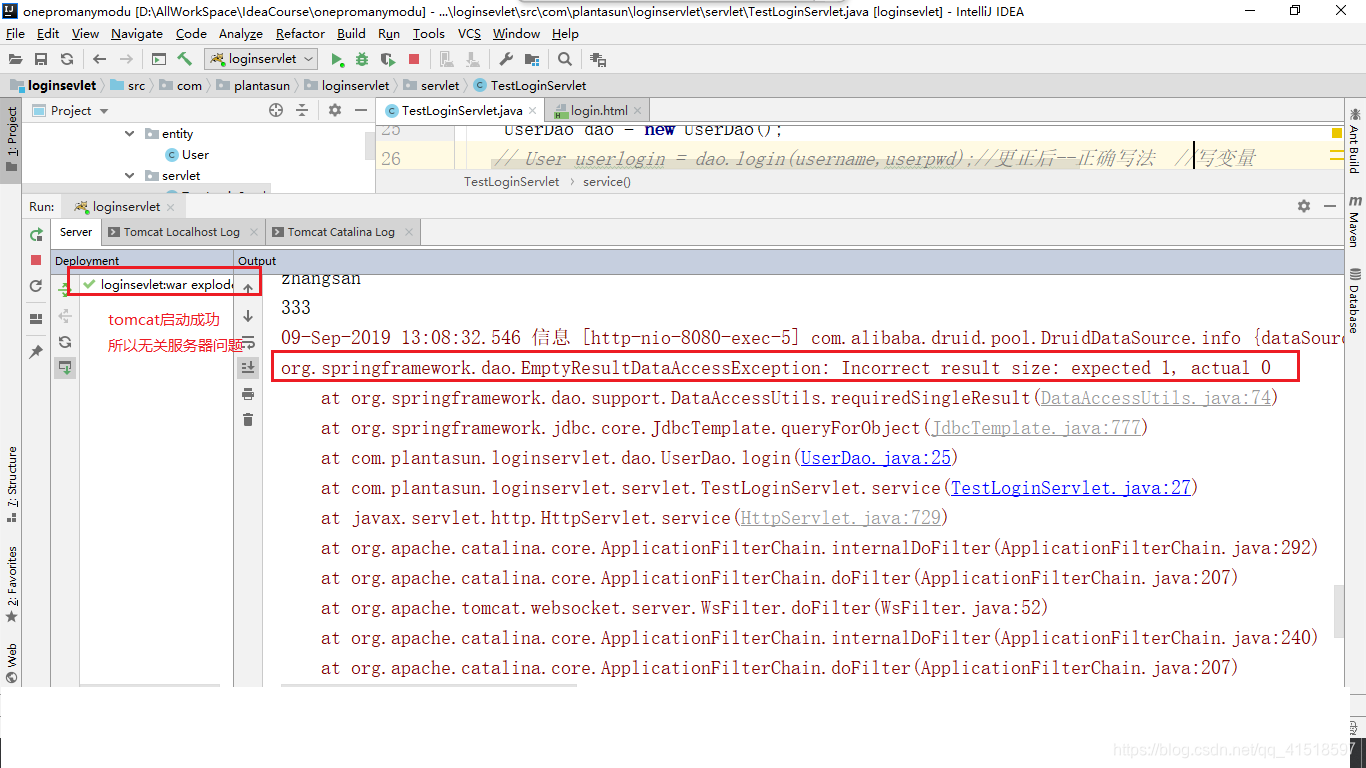Viewport: 1366px width, 768px height.
Task: Collapse all in the Project panel
Action: click(x=302, y=110)
